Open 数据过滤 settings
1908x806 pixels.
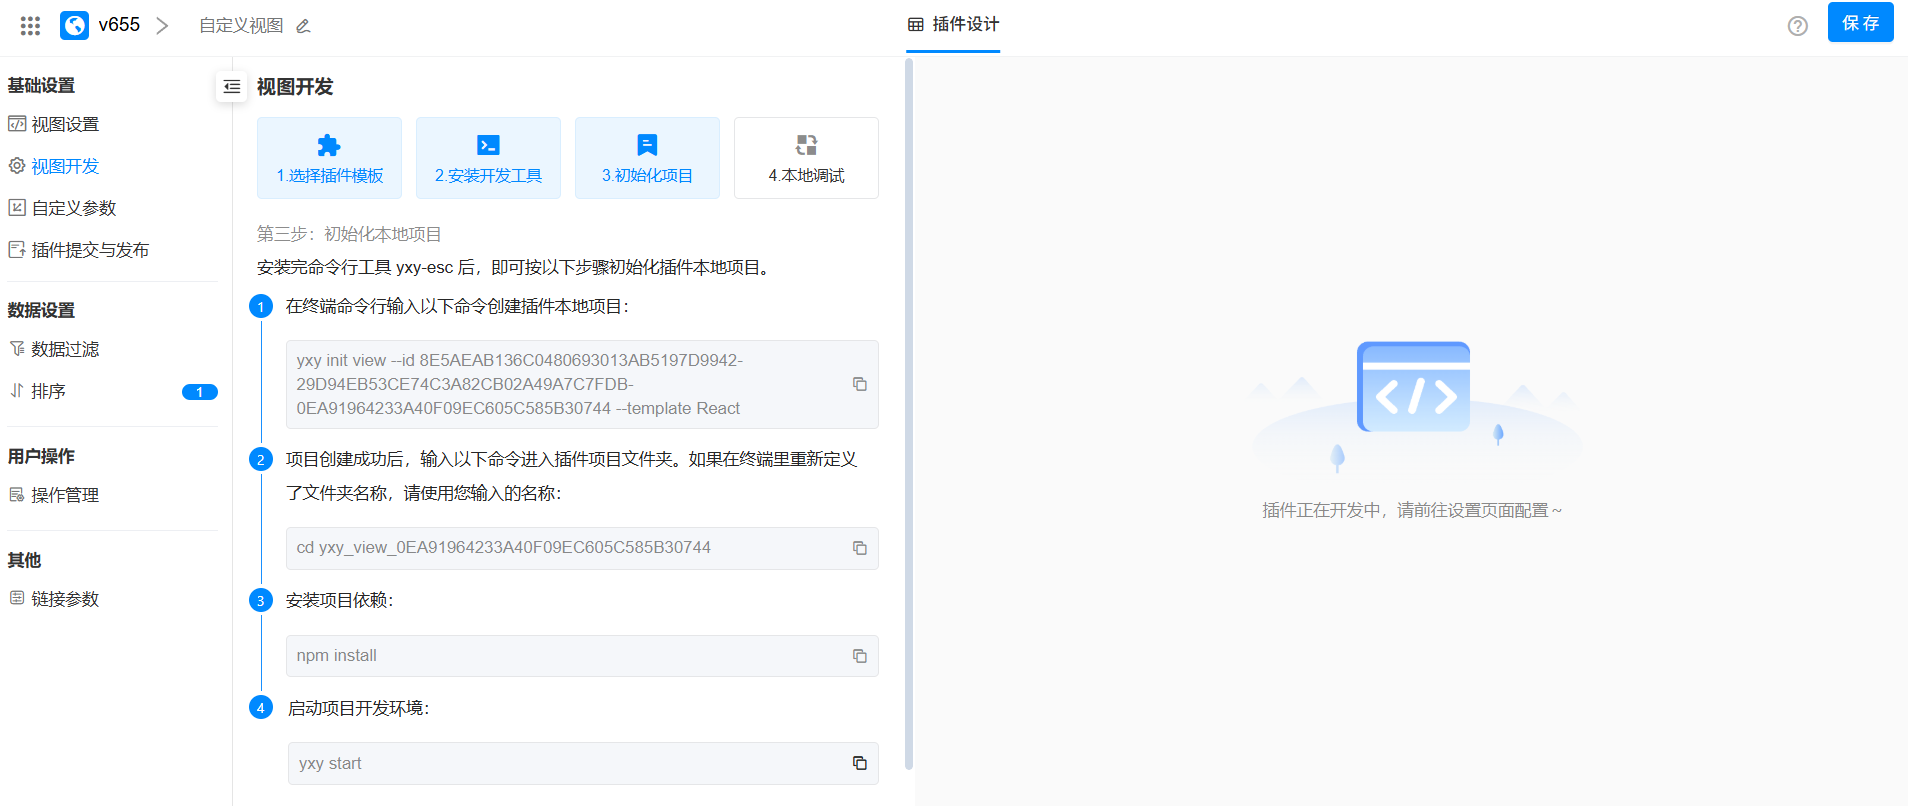click(x=65, y=349)
